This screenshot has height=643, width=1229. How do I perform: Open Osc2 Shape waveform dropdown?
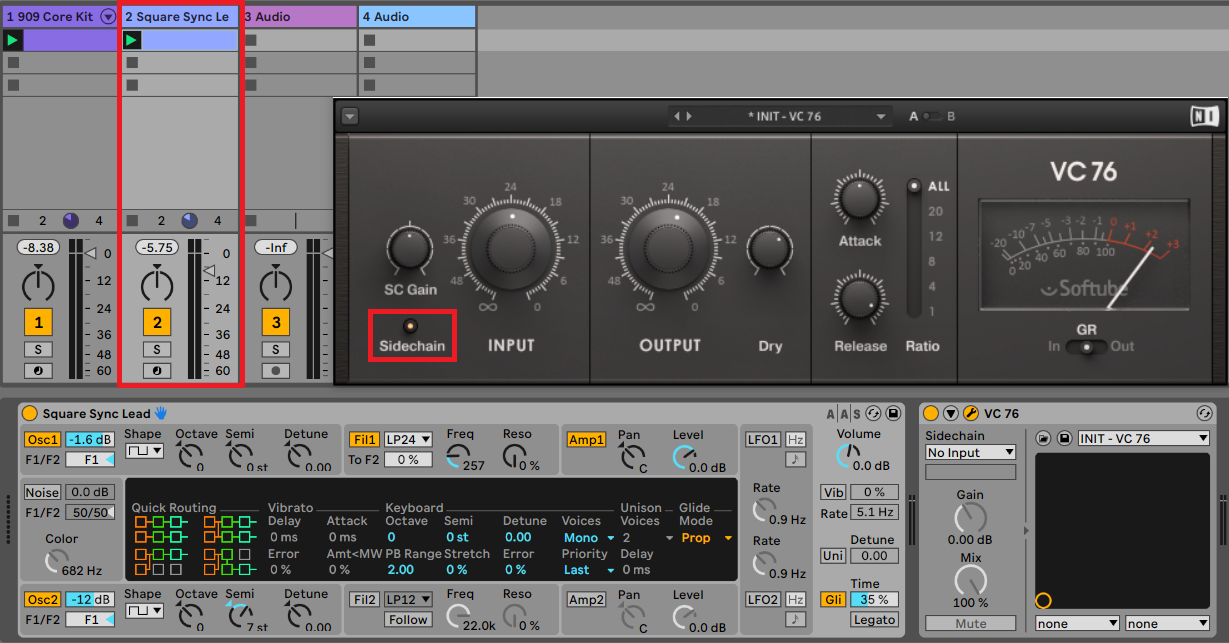tap(143, 610)
